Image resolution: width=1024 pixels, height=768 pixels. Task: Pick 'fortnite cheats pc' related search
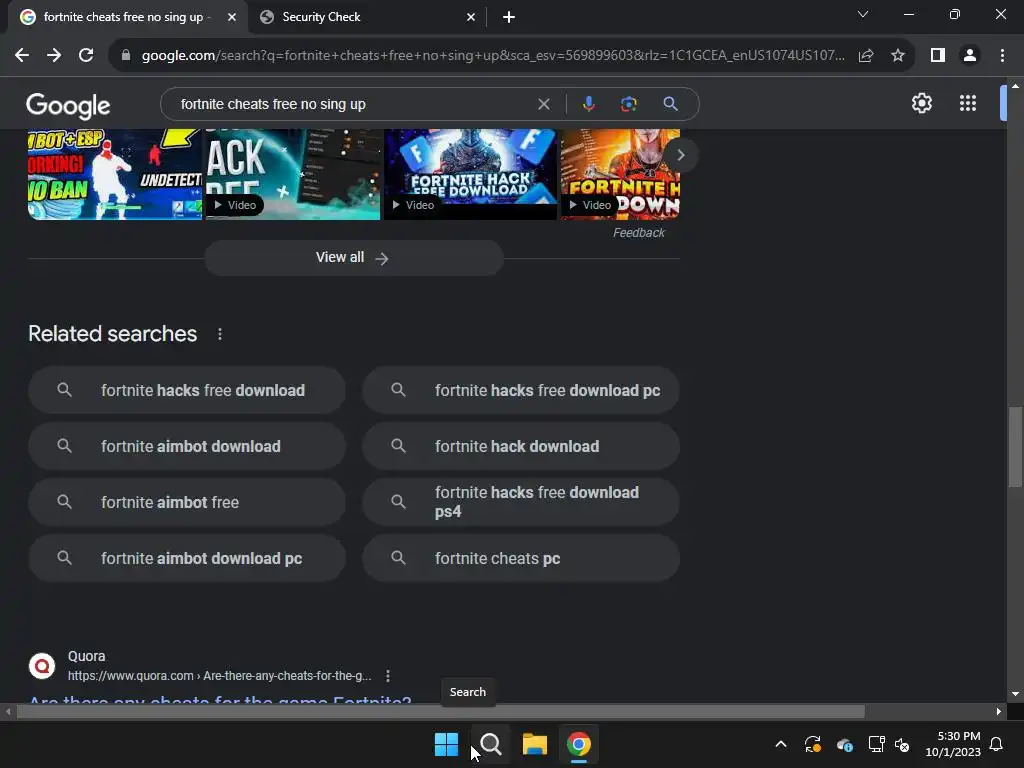[x=521, y=558]
